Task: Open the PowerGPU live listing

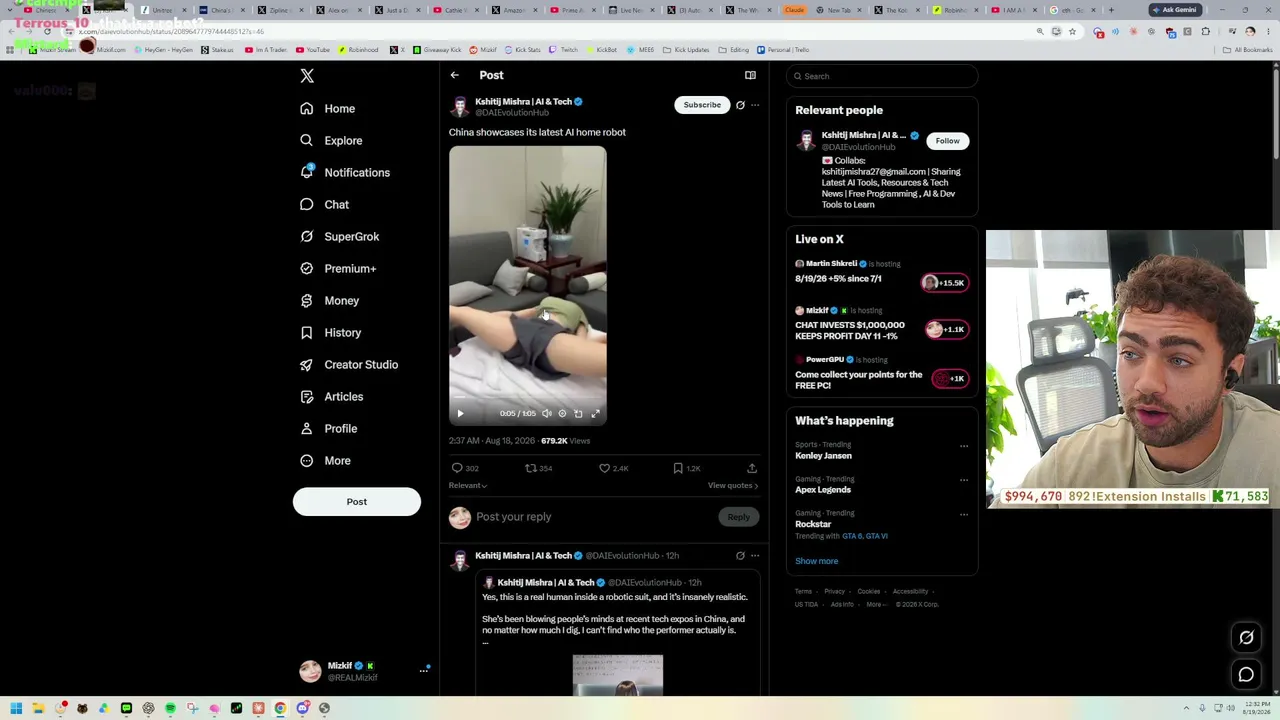Action: 881,373
